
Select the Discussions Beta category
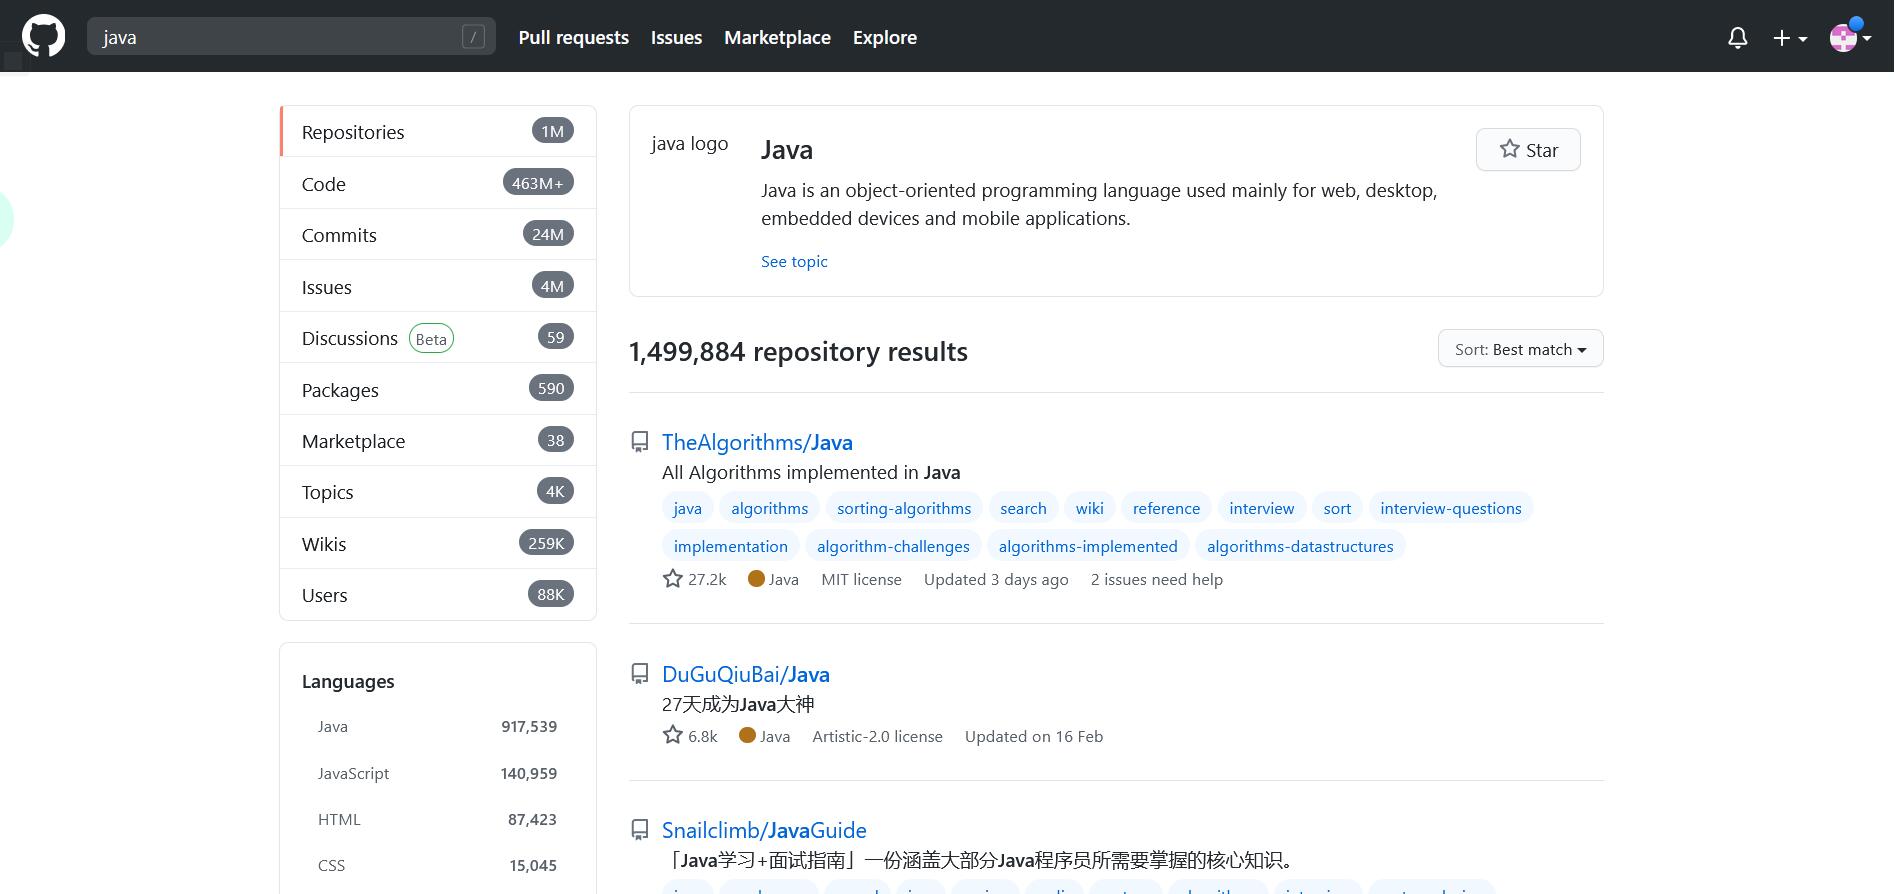[x=438, y=337]
